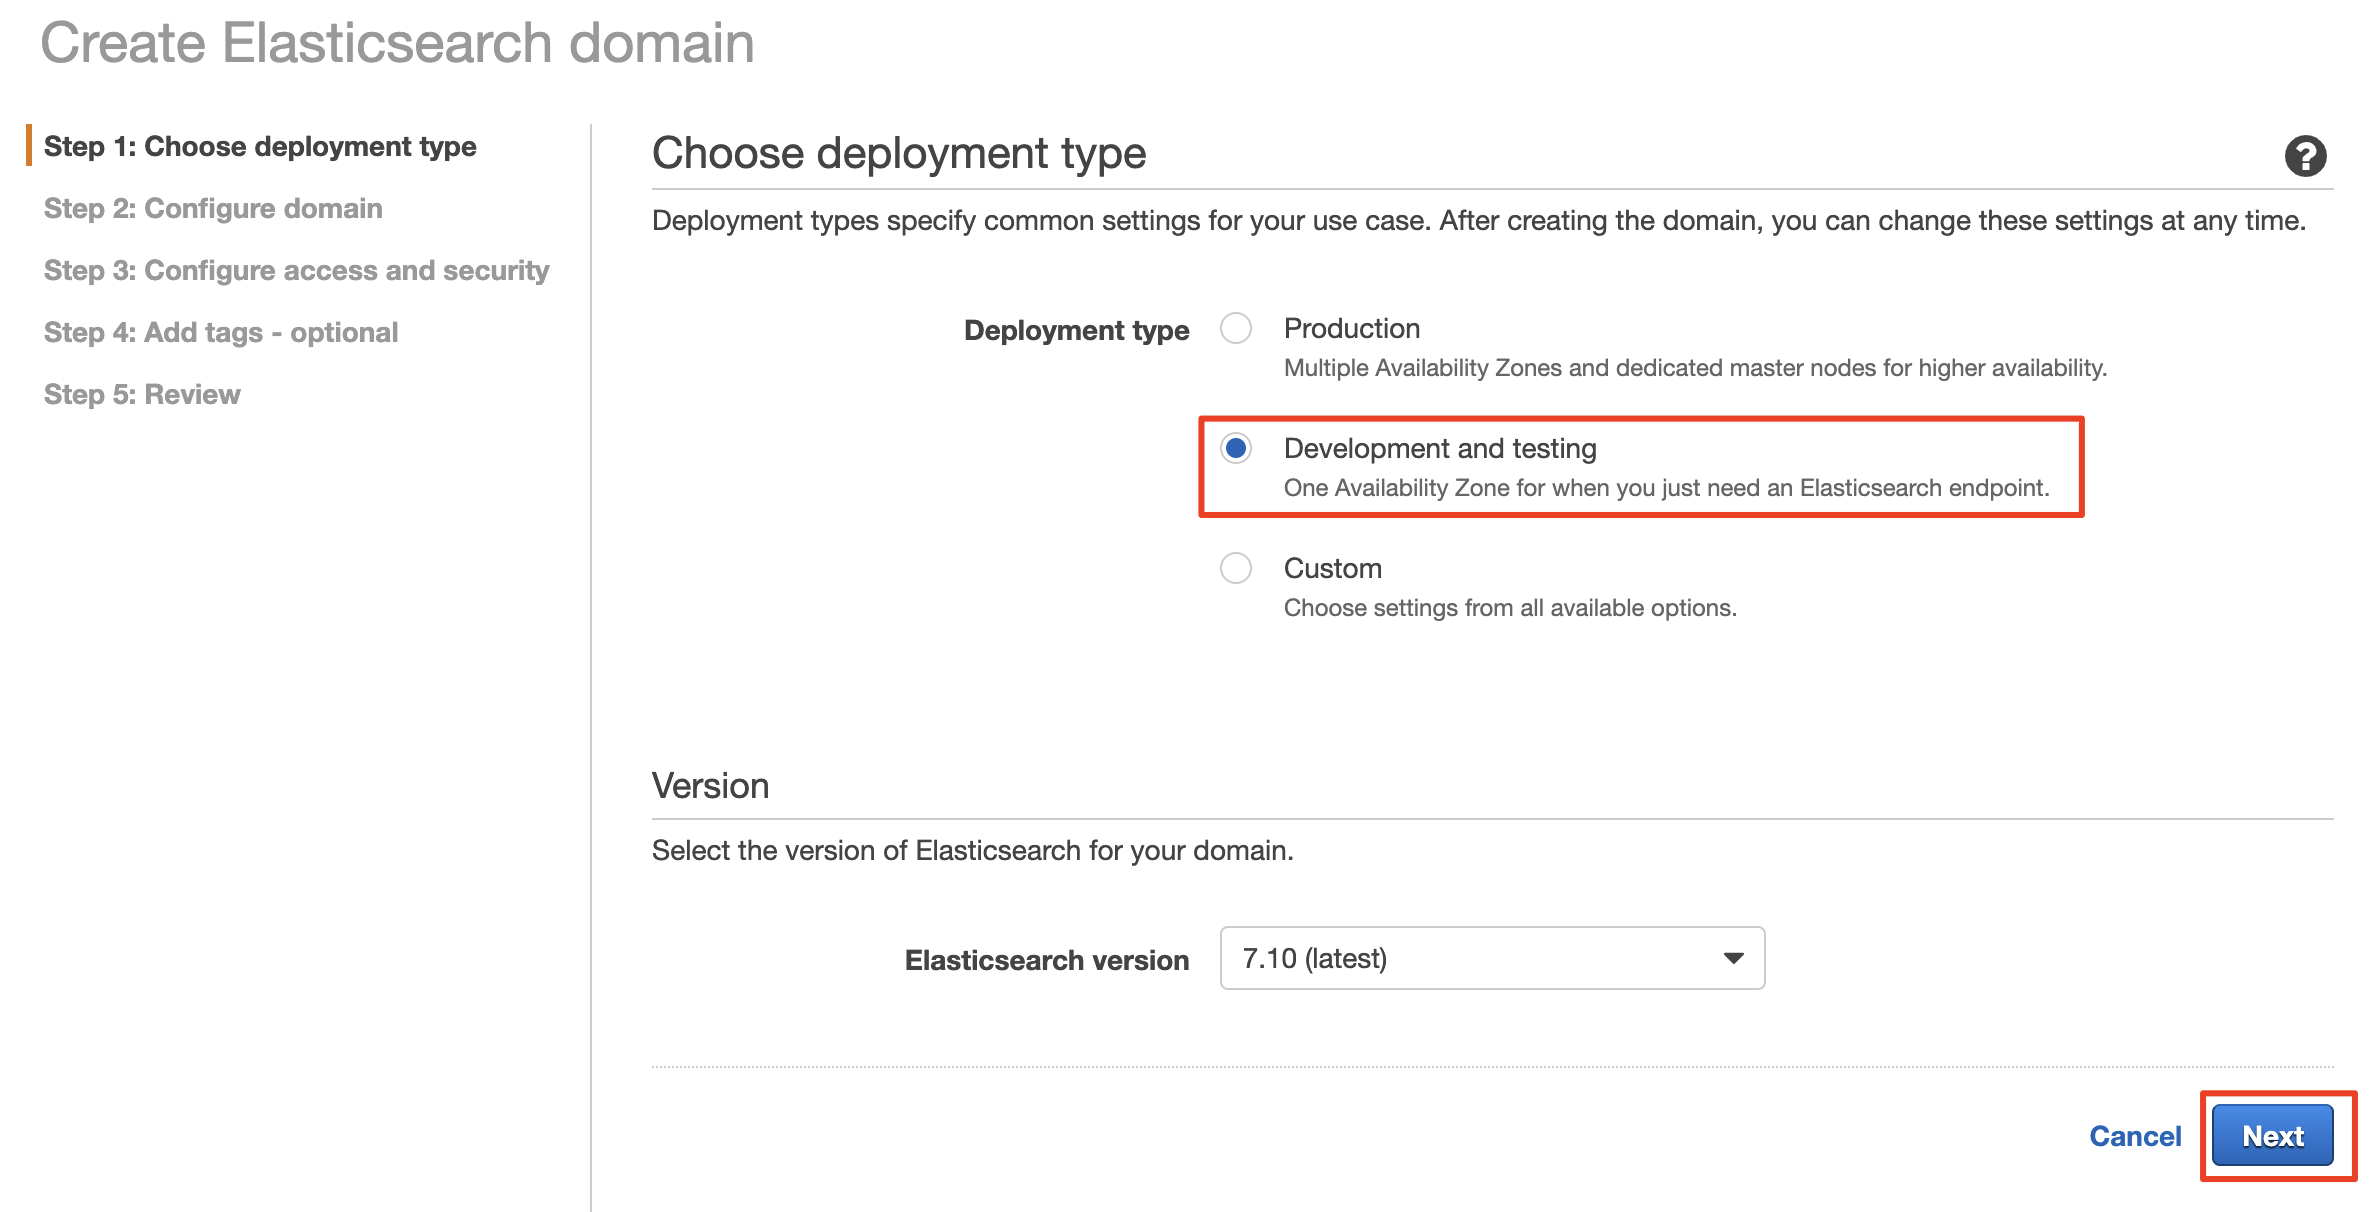The image size is (2380, 1212).
Task: Click the Next button
Action: (x=2272, y=1136)
